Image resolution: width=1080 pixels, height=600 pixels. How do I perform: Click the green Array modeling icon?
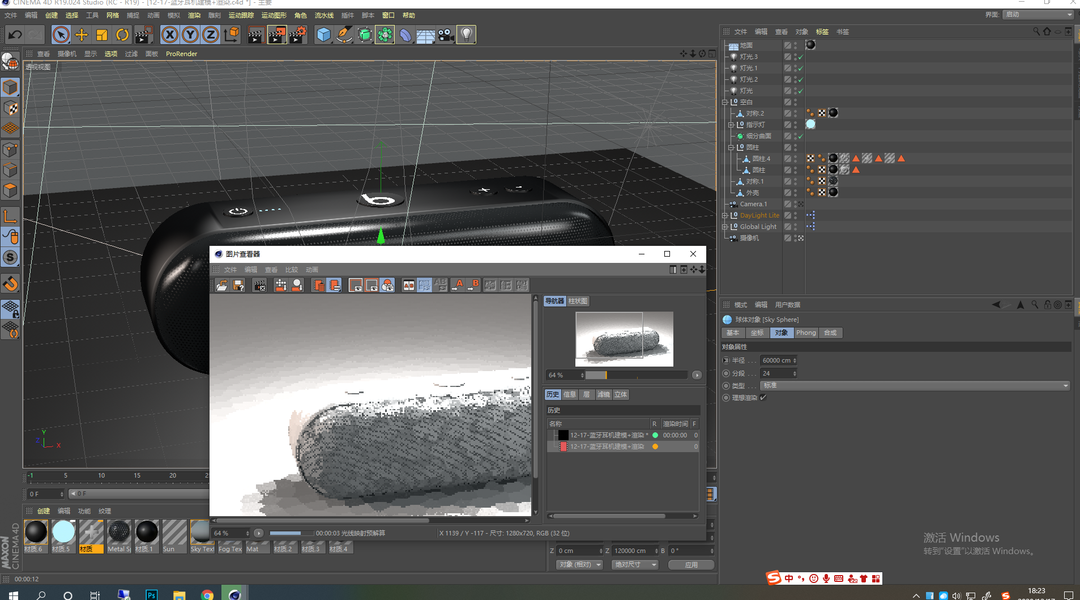click(385, 34)
